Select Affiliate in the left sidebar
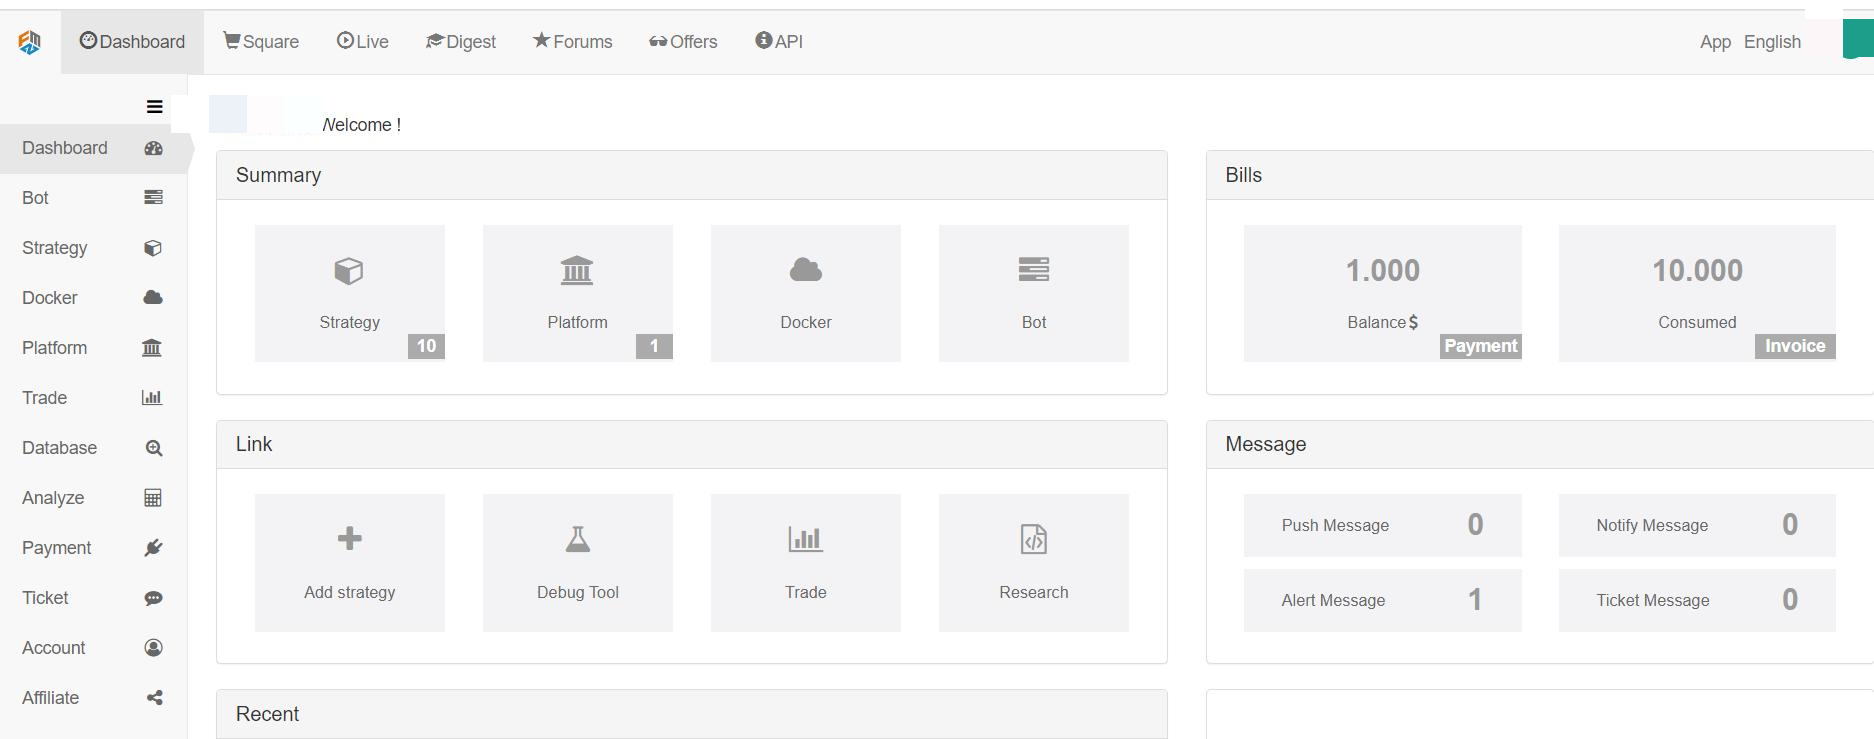The image size is (1874, 739). [94, 698]
